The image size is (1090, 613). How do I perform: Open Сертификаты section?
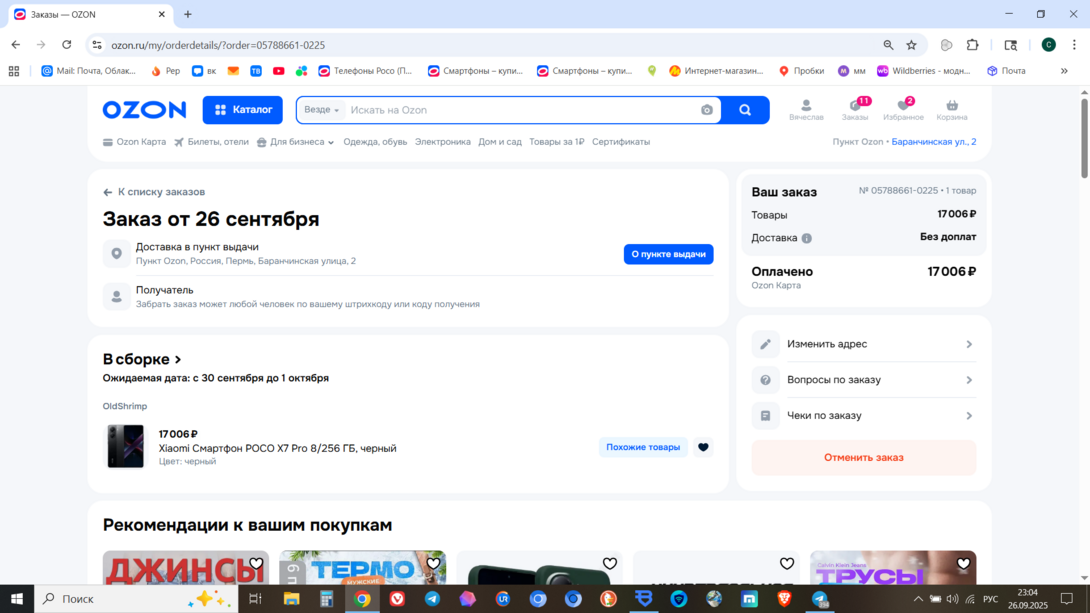coord(621,142)
